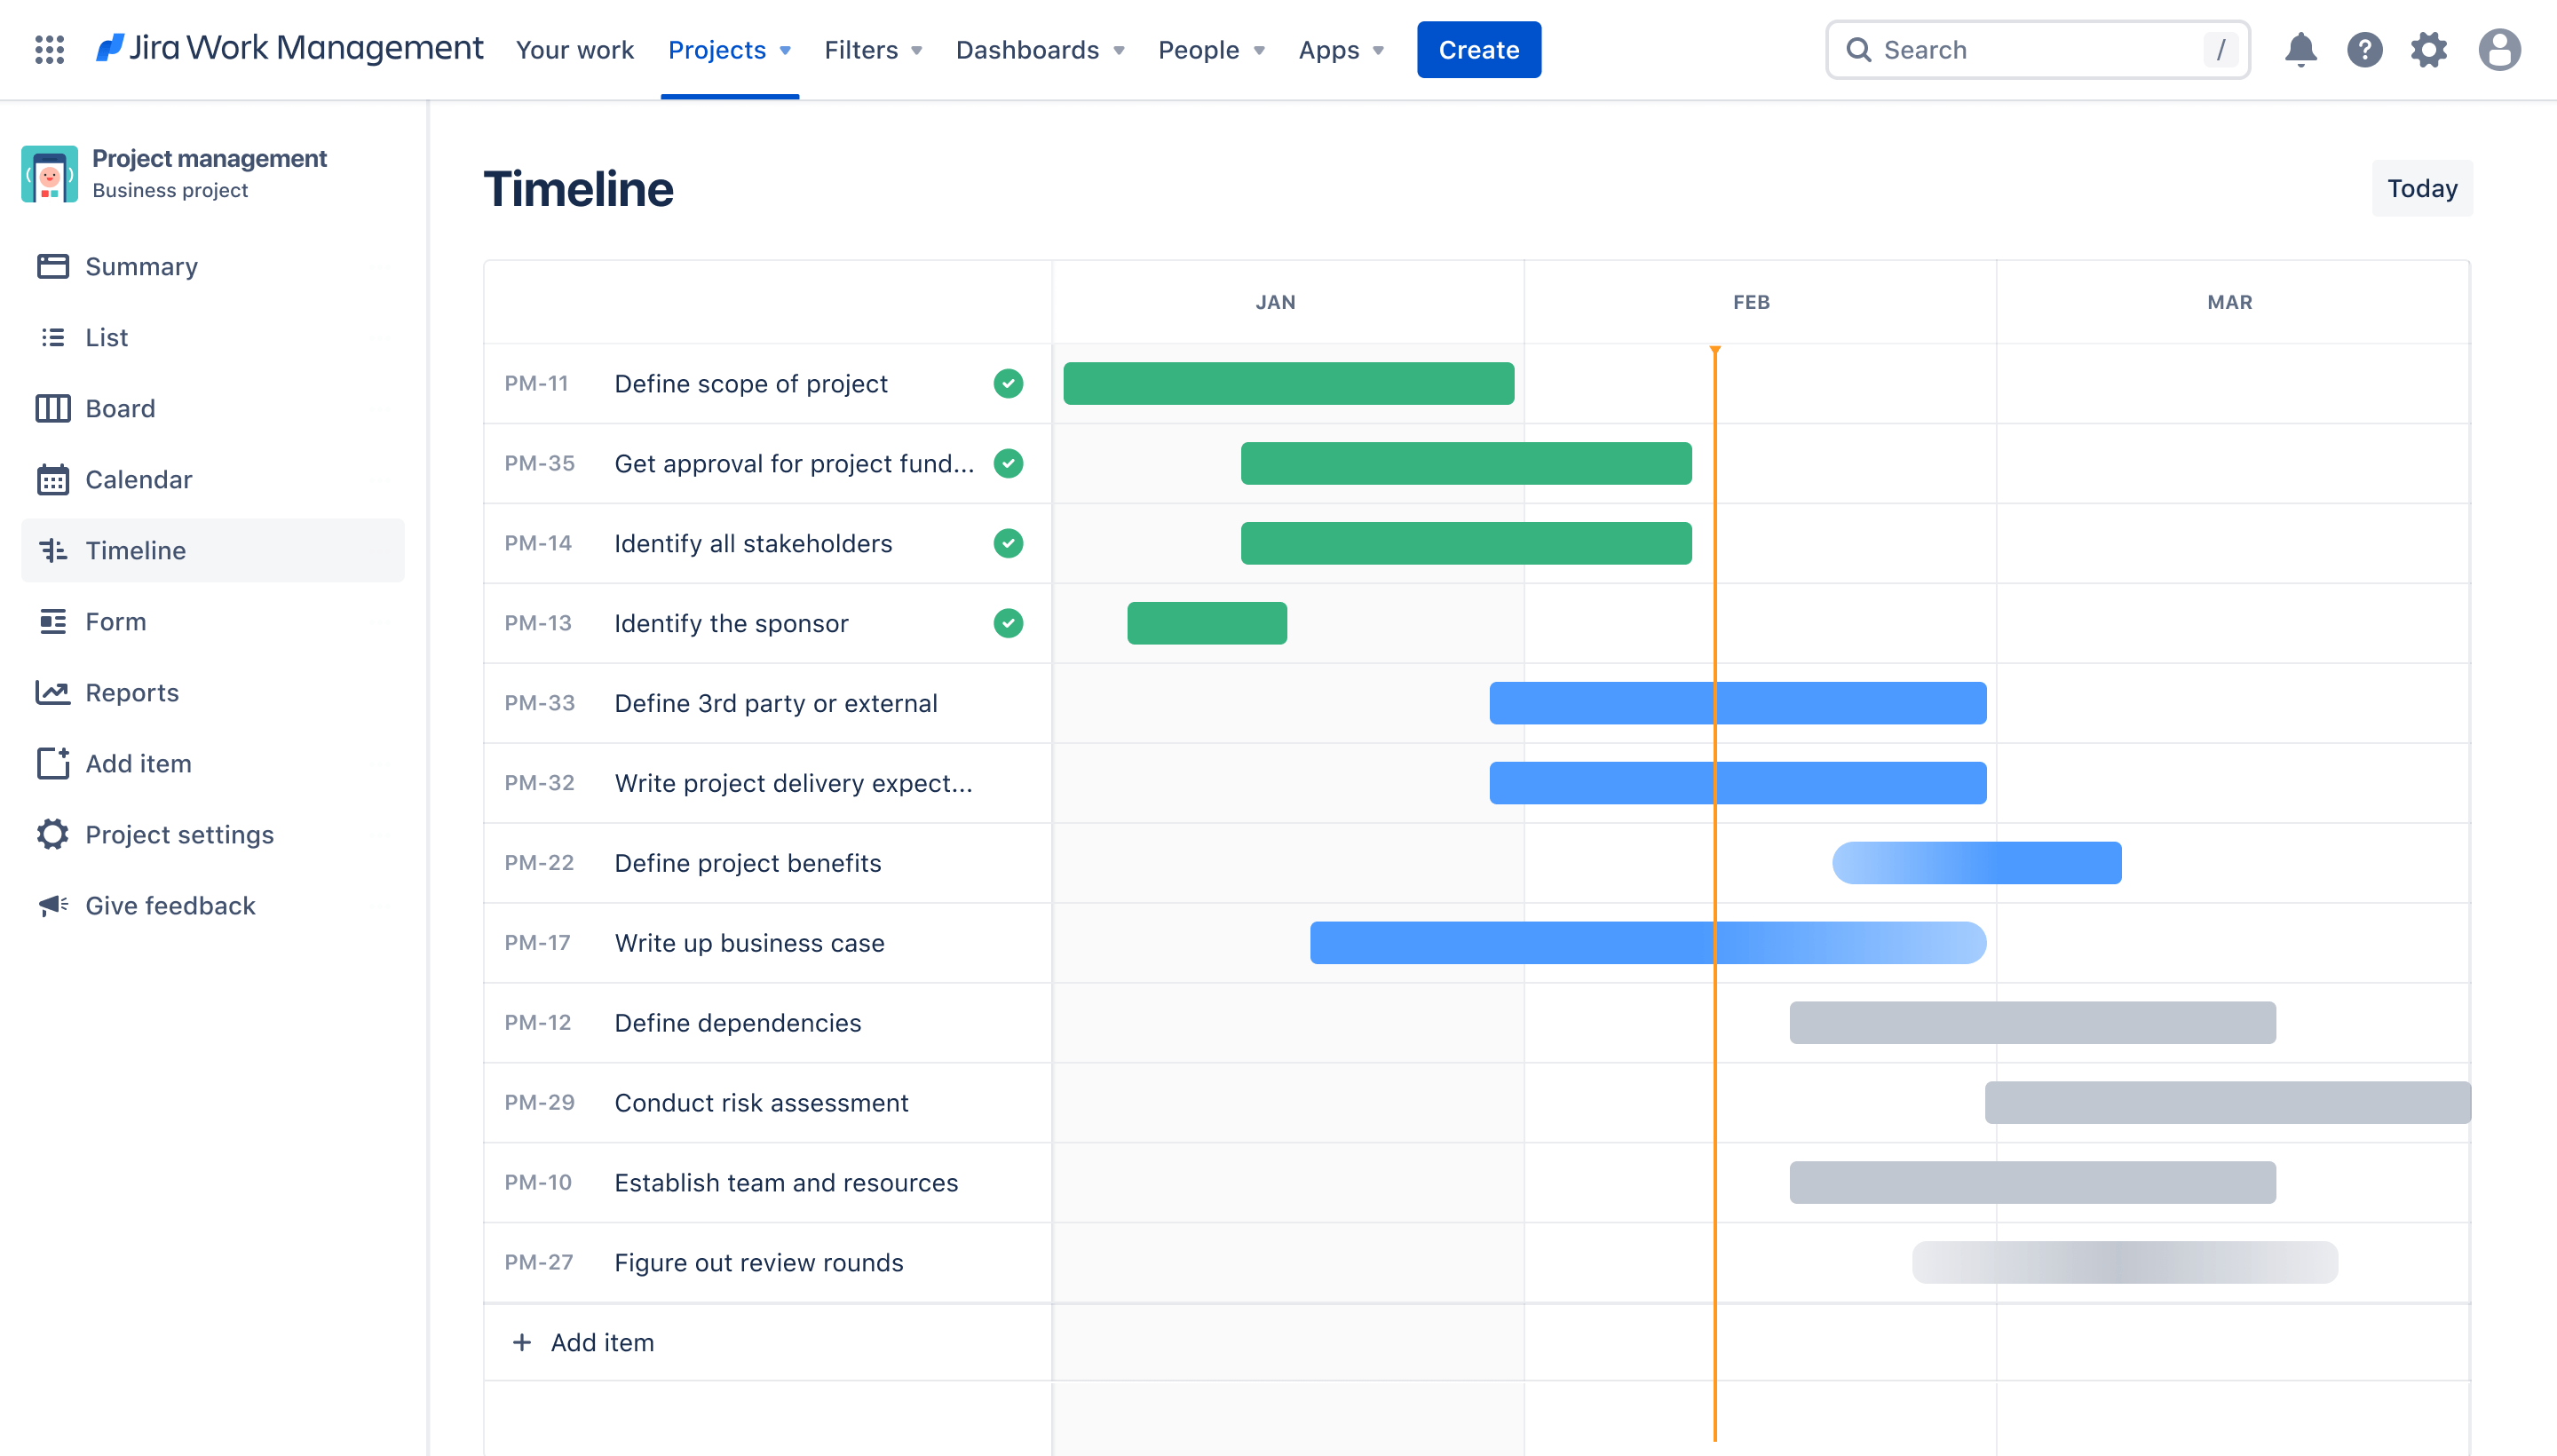Expand the Dashboards dropdown menu

pos(1038,49)
